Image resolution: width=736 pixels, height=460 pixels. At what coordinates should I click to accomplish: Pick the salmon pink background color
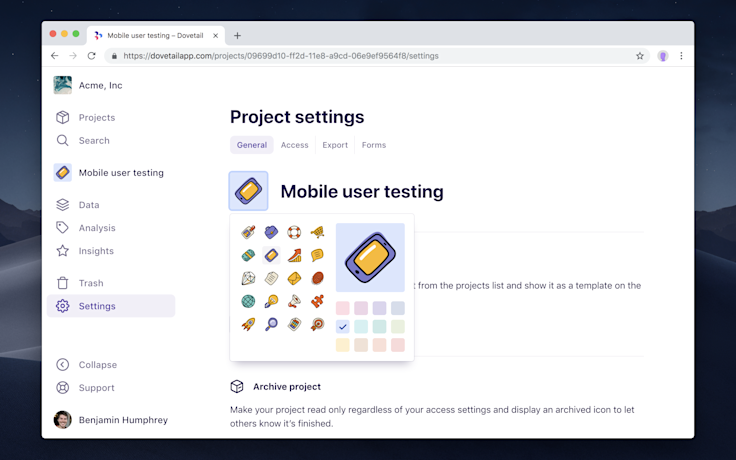(398, 345)
